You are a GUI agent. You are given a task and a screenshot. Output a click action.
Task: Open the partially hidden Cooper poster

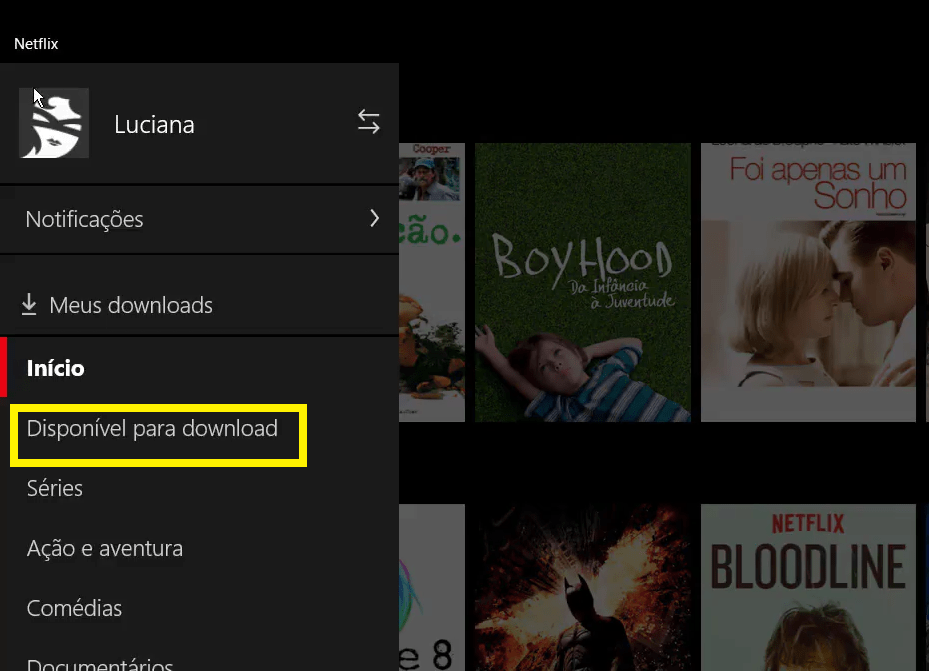tap(432, 282)
